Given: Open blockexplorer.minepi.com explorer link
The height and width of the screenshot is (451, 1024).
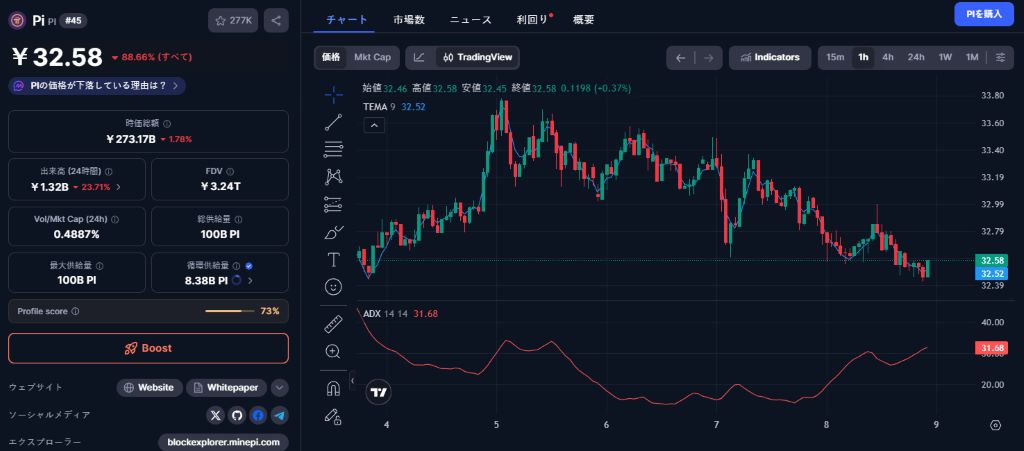Looking at the screenshot, I should (223, 442).
